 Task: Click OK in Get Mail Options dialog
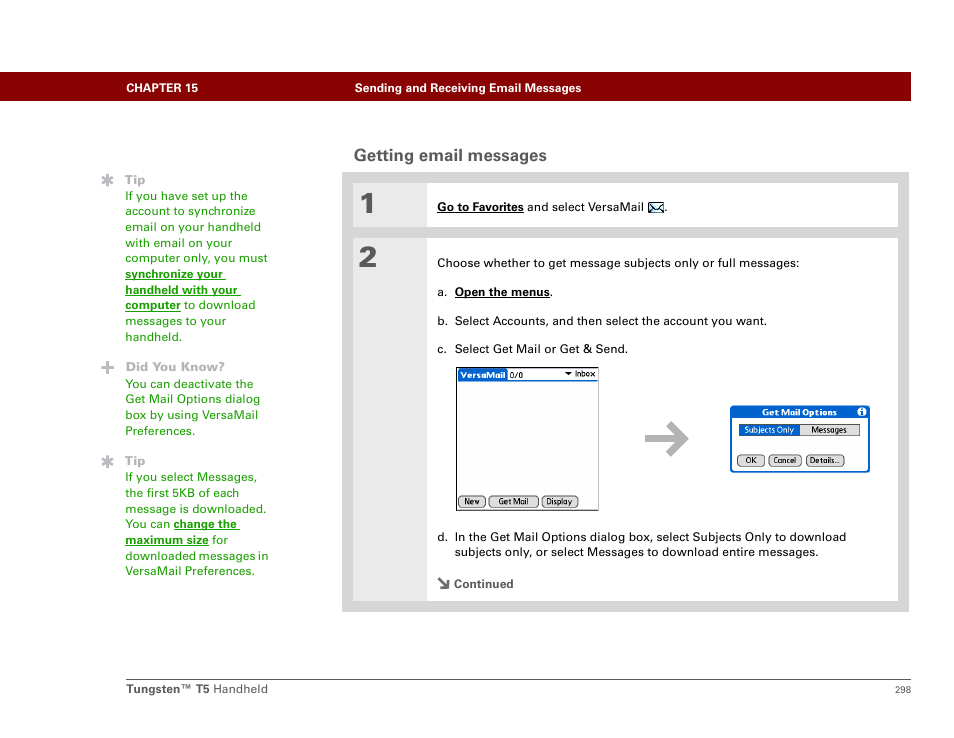point(751,460)
